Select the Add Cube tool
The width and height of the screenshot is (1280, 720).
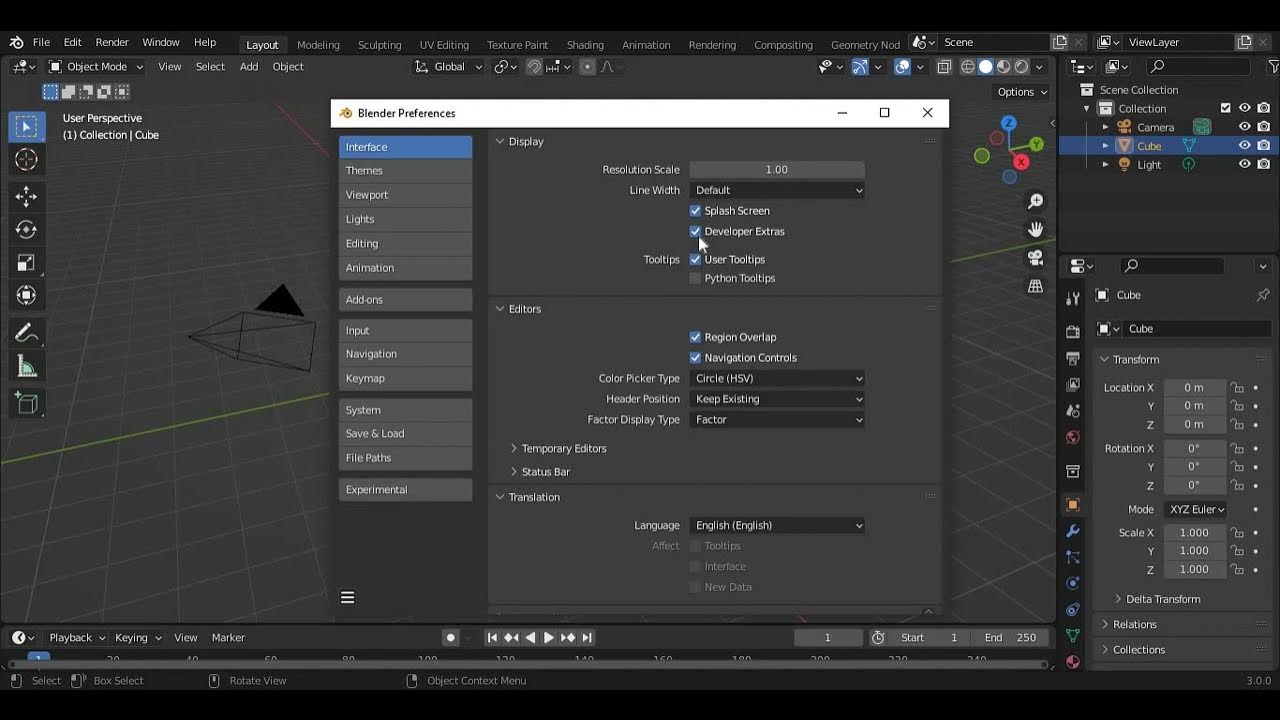[27, 403]
